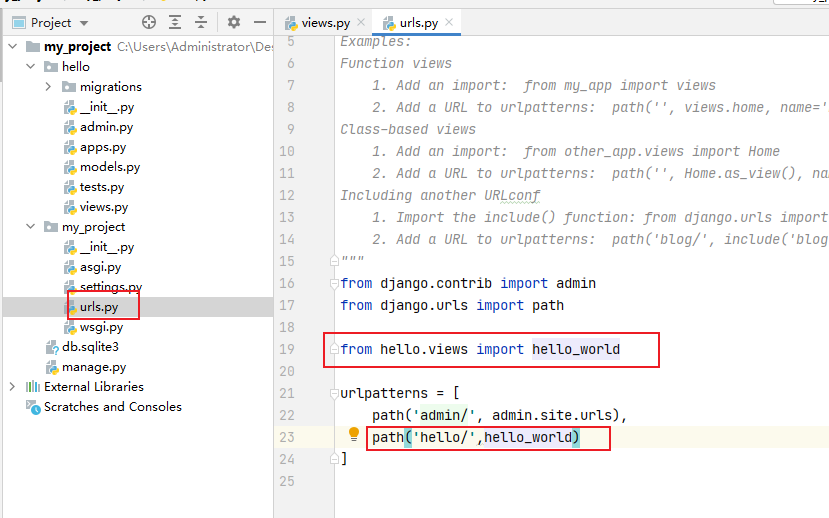Select settings.py in the project tree
Image resolution: width=829 pixels, height=518 pixels.
pos(103,286)
